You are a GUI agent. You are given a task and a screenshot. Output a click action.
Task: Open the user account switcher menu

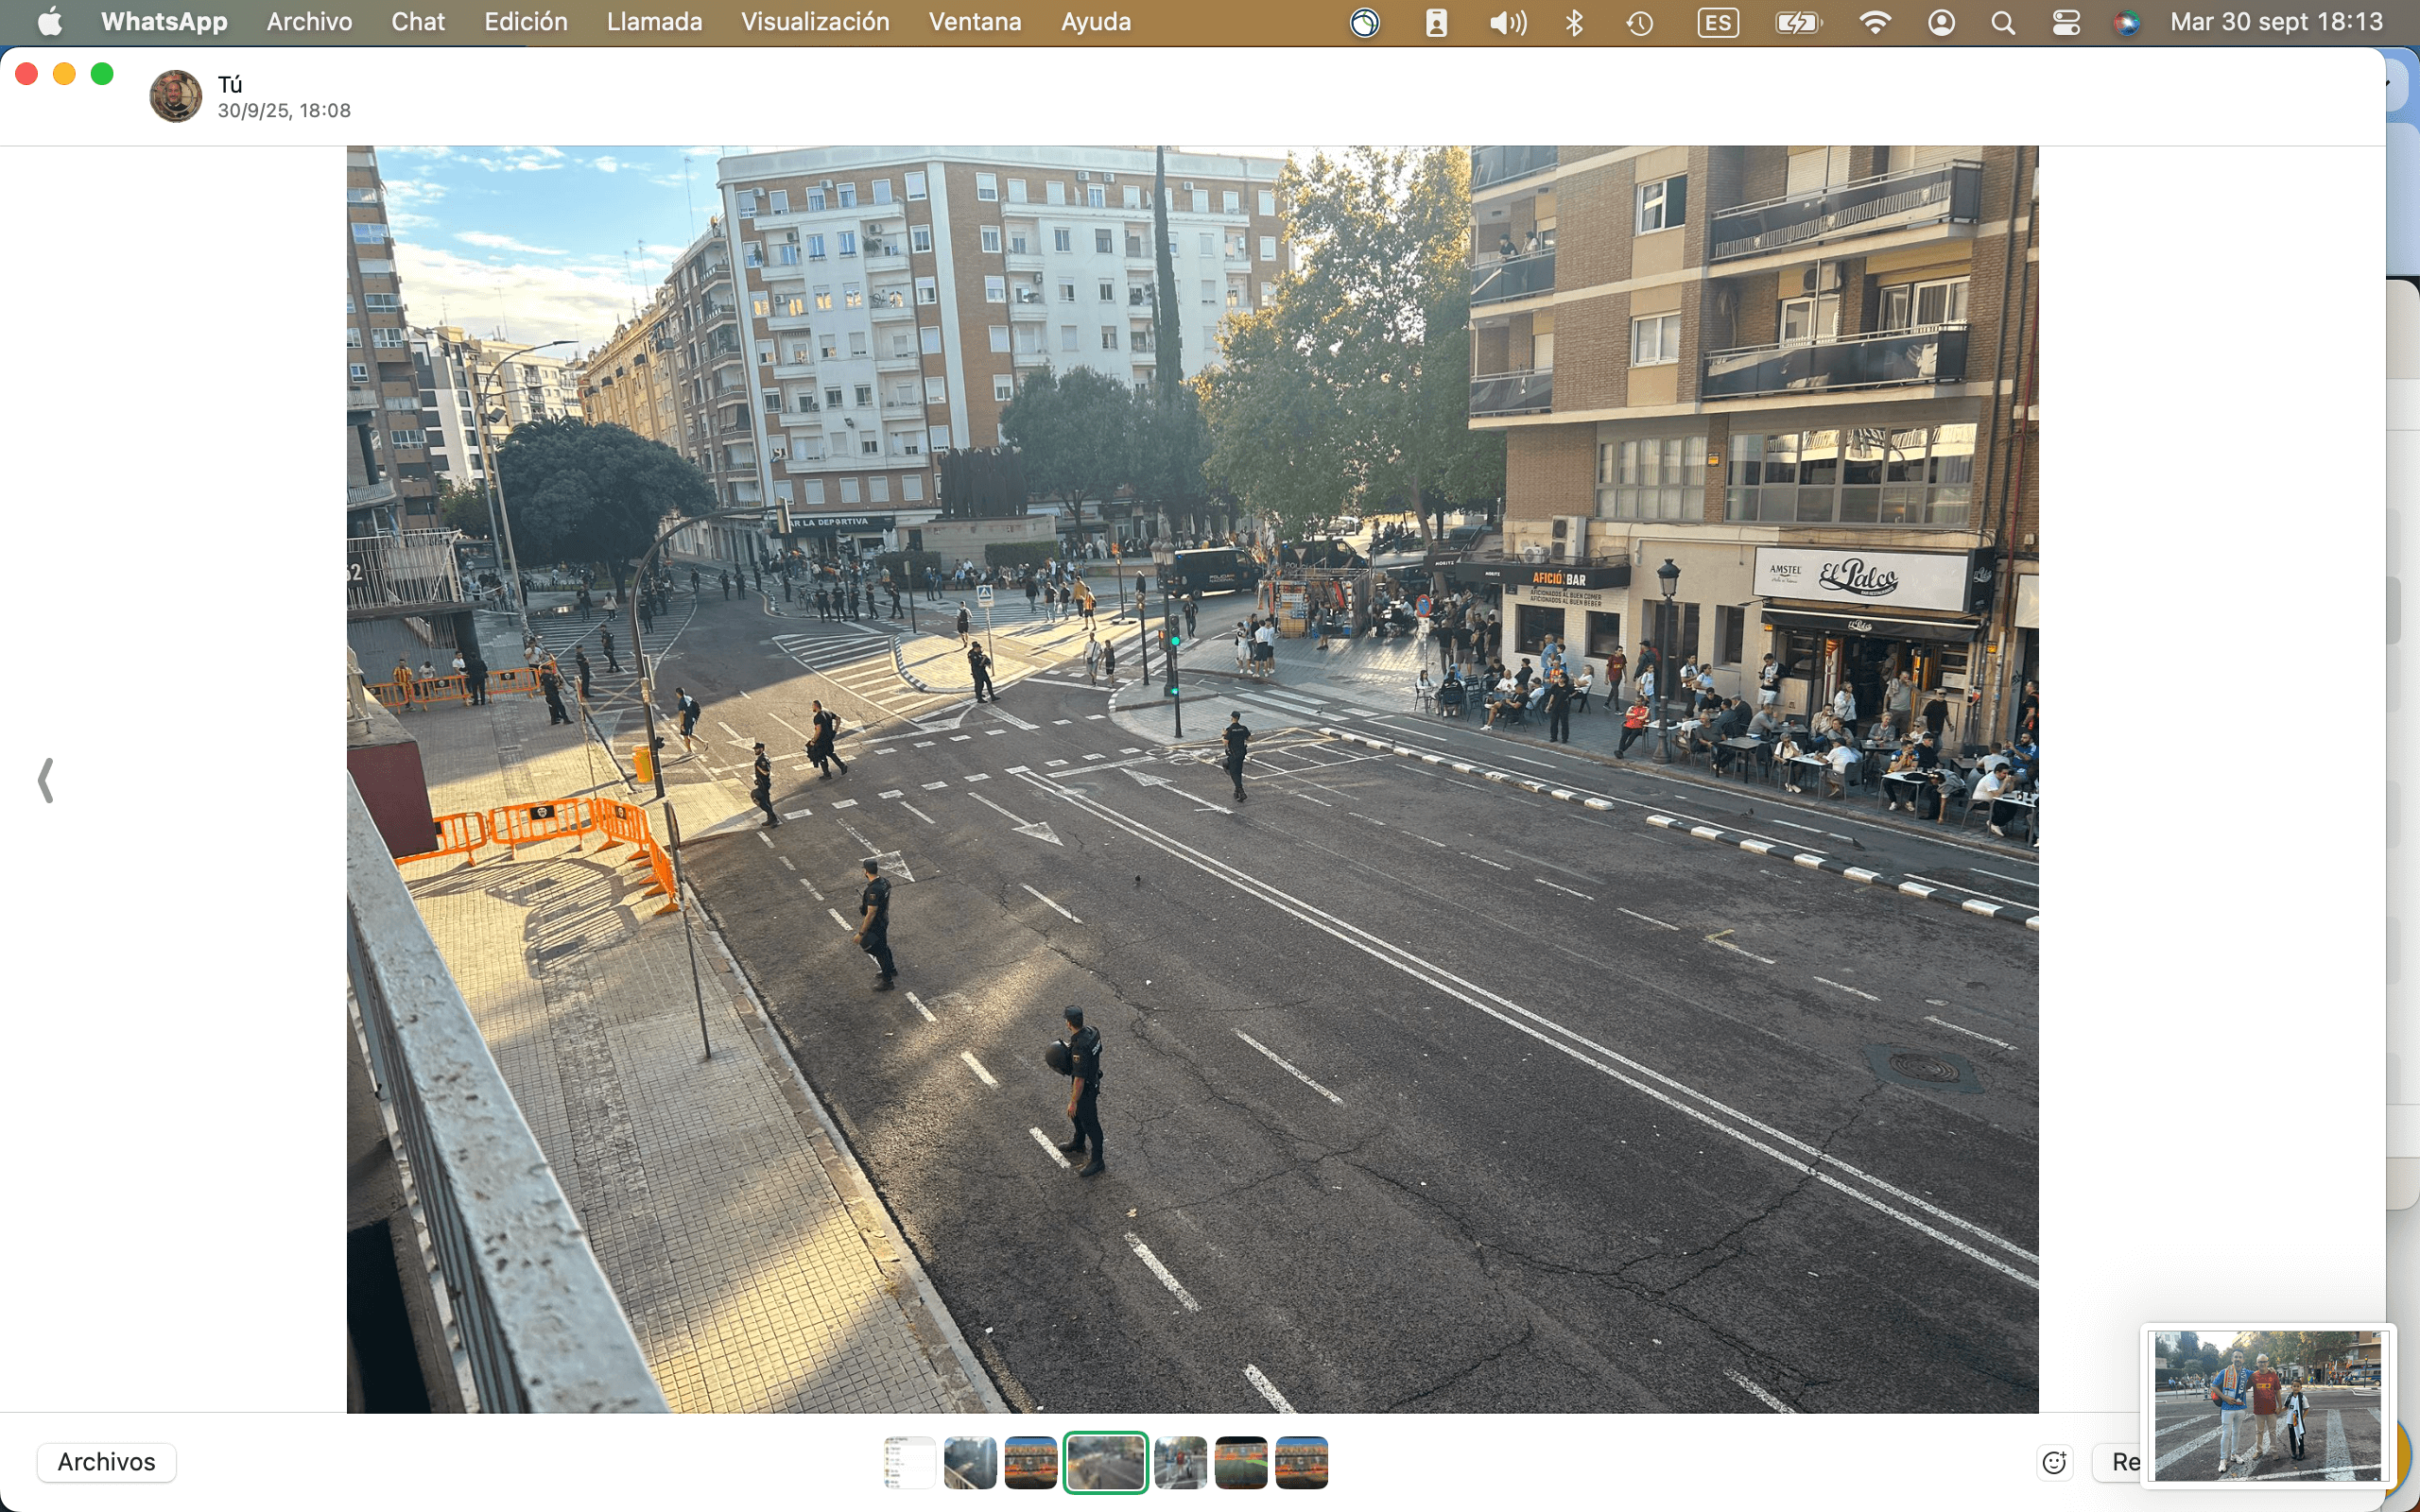1940,22
